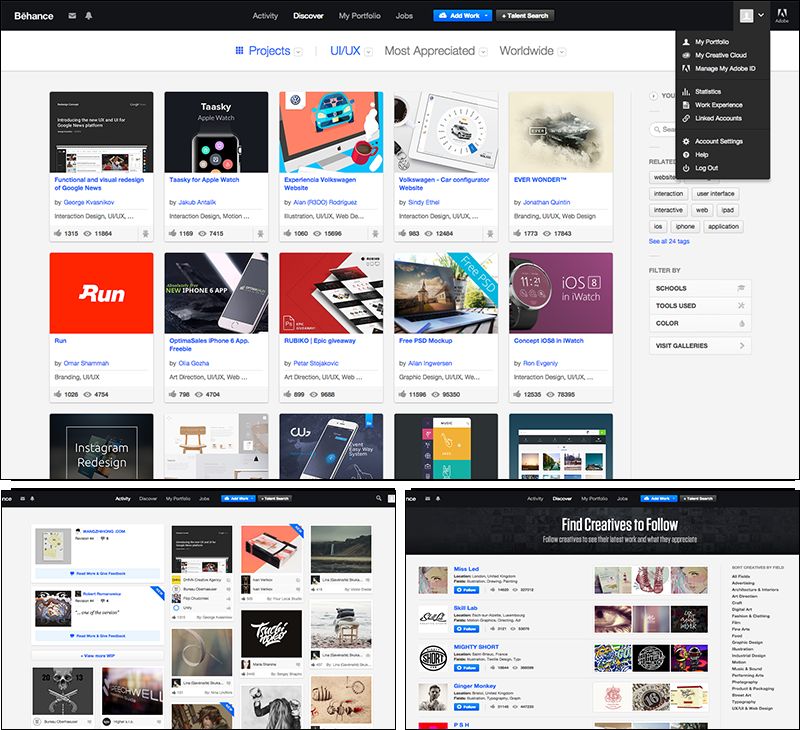Select Log Out from the profile menu

click(x=706, y=168)
